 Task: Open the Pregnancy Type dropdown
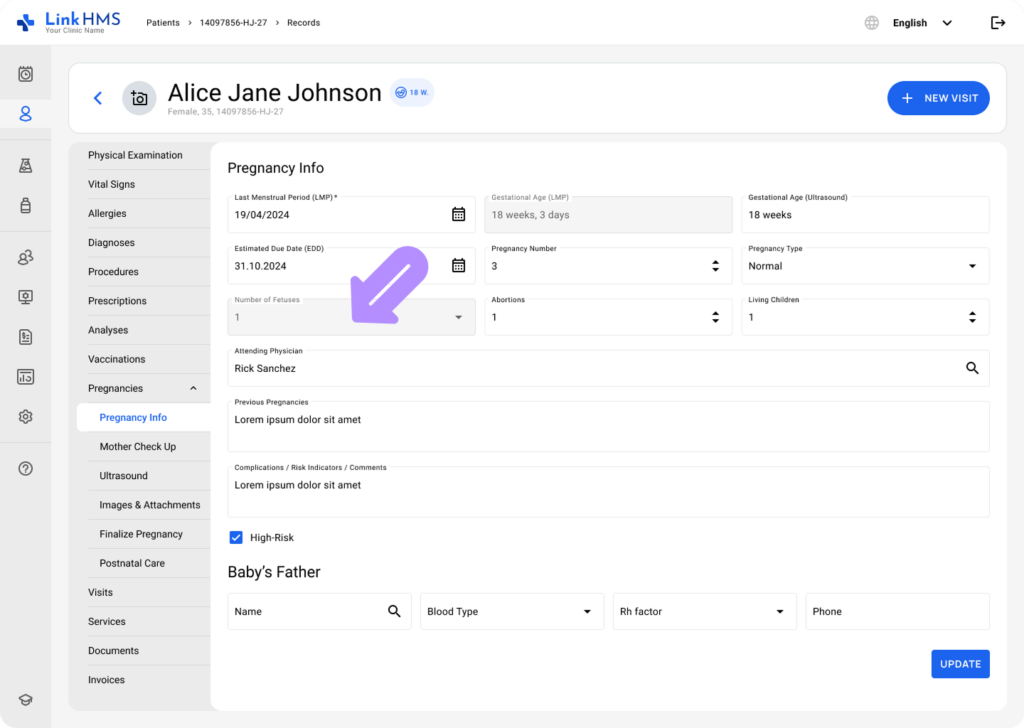(972, 266)
